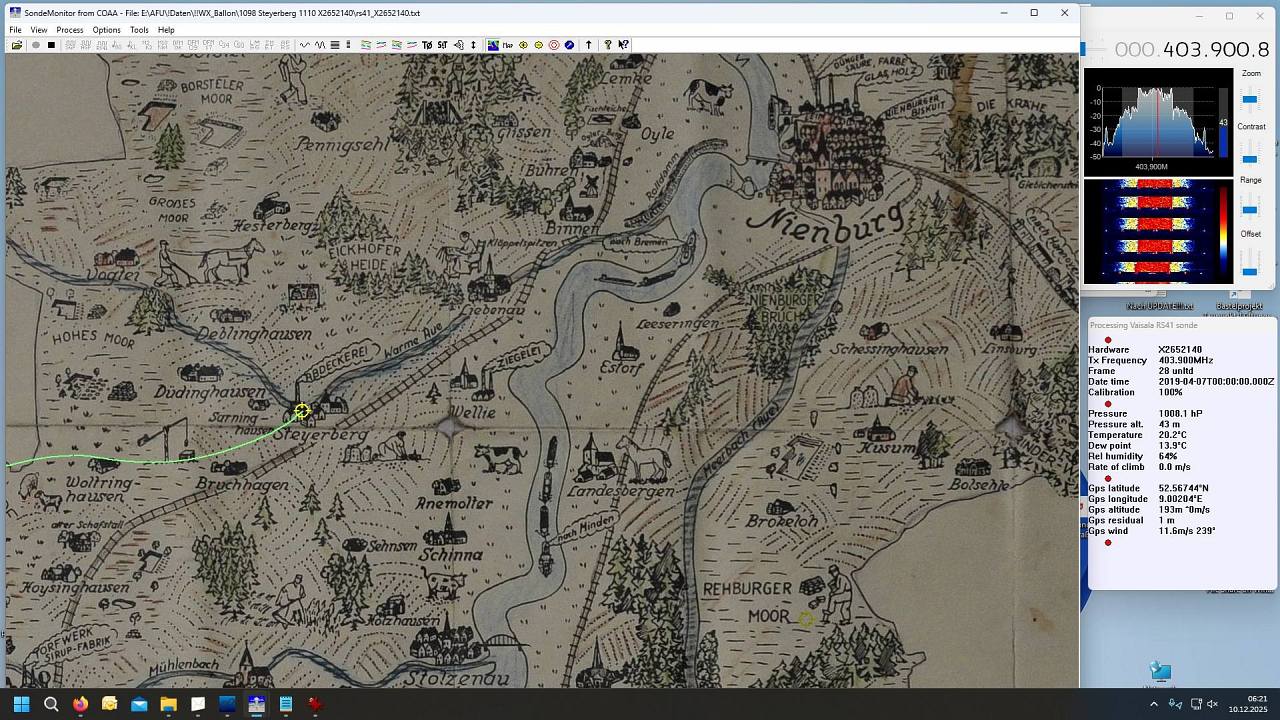Open the Options menu

106,30
